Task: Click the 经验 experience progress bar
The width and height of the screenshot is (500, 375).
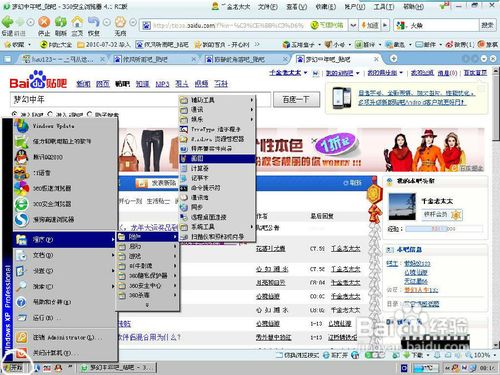Action: pyautogui.click(x=444, y=229)
